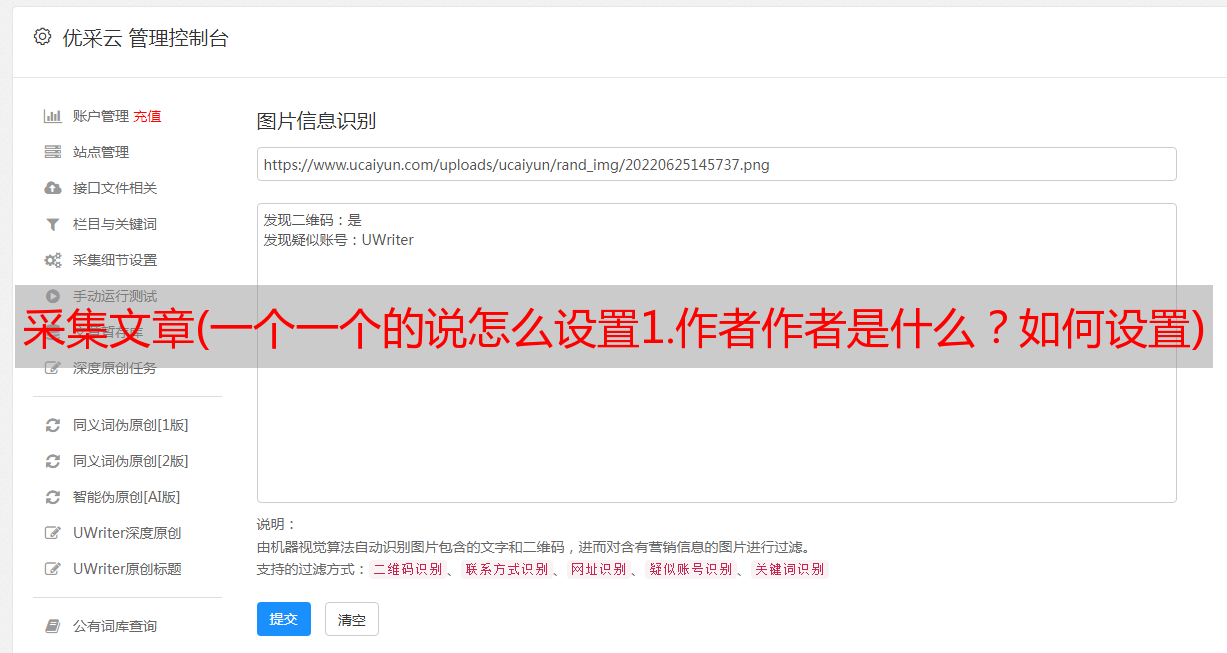The height and width of the screenshot is (653, 1227).
Task: Click the gear icon beside 优采云 管理控制台
Action: [42, 37]
